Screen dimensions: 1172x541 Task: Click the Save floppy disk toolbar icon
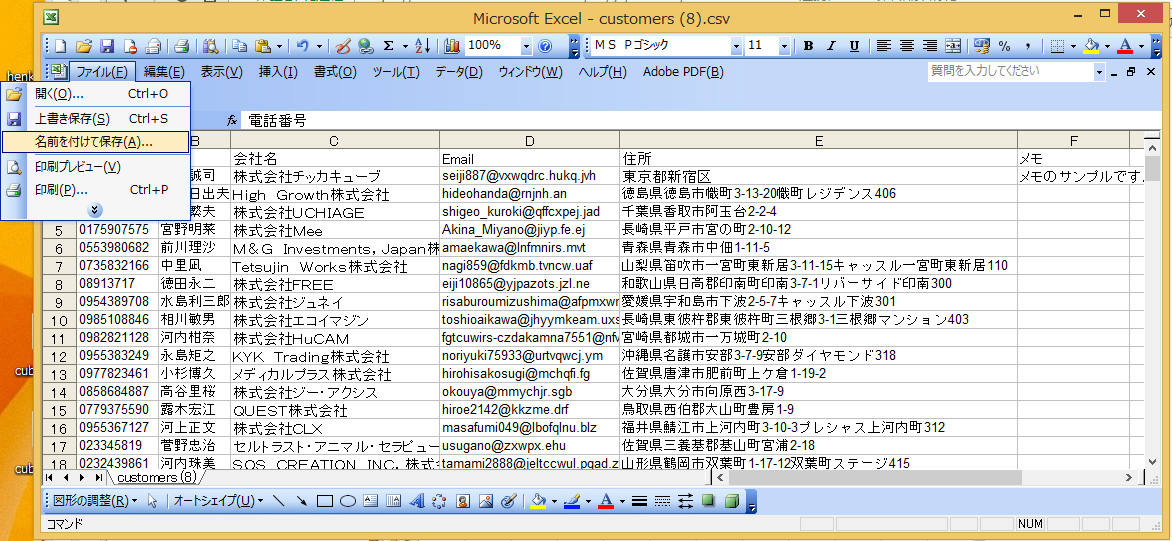coord(107,46)
